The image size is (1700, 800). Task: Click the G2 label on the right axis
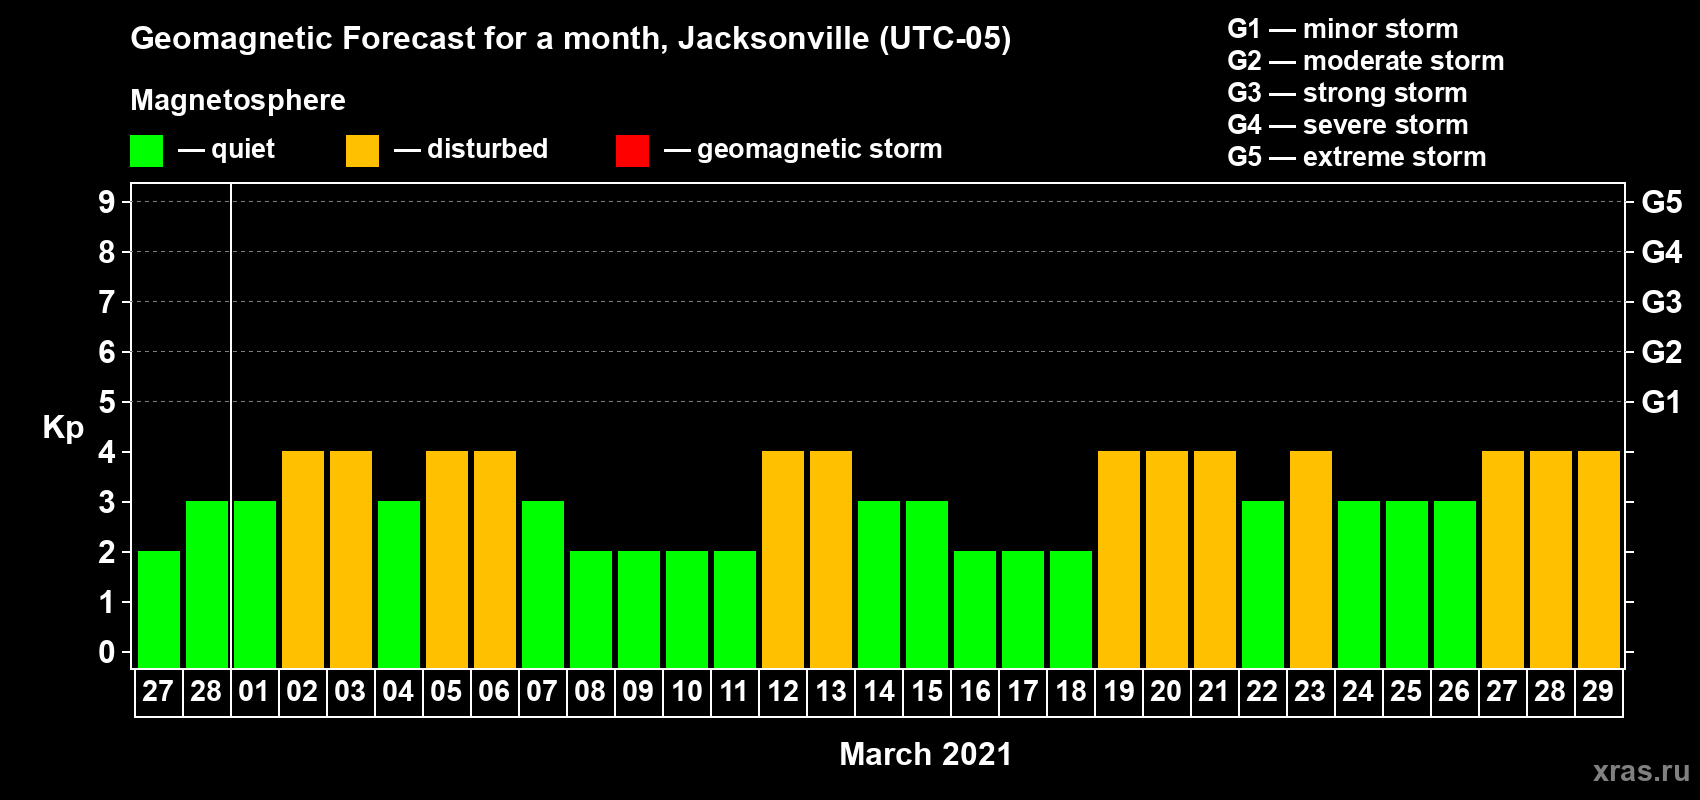[x=1662, y=352]
